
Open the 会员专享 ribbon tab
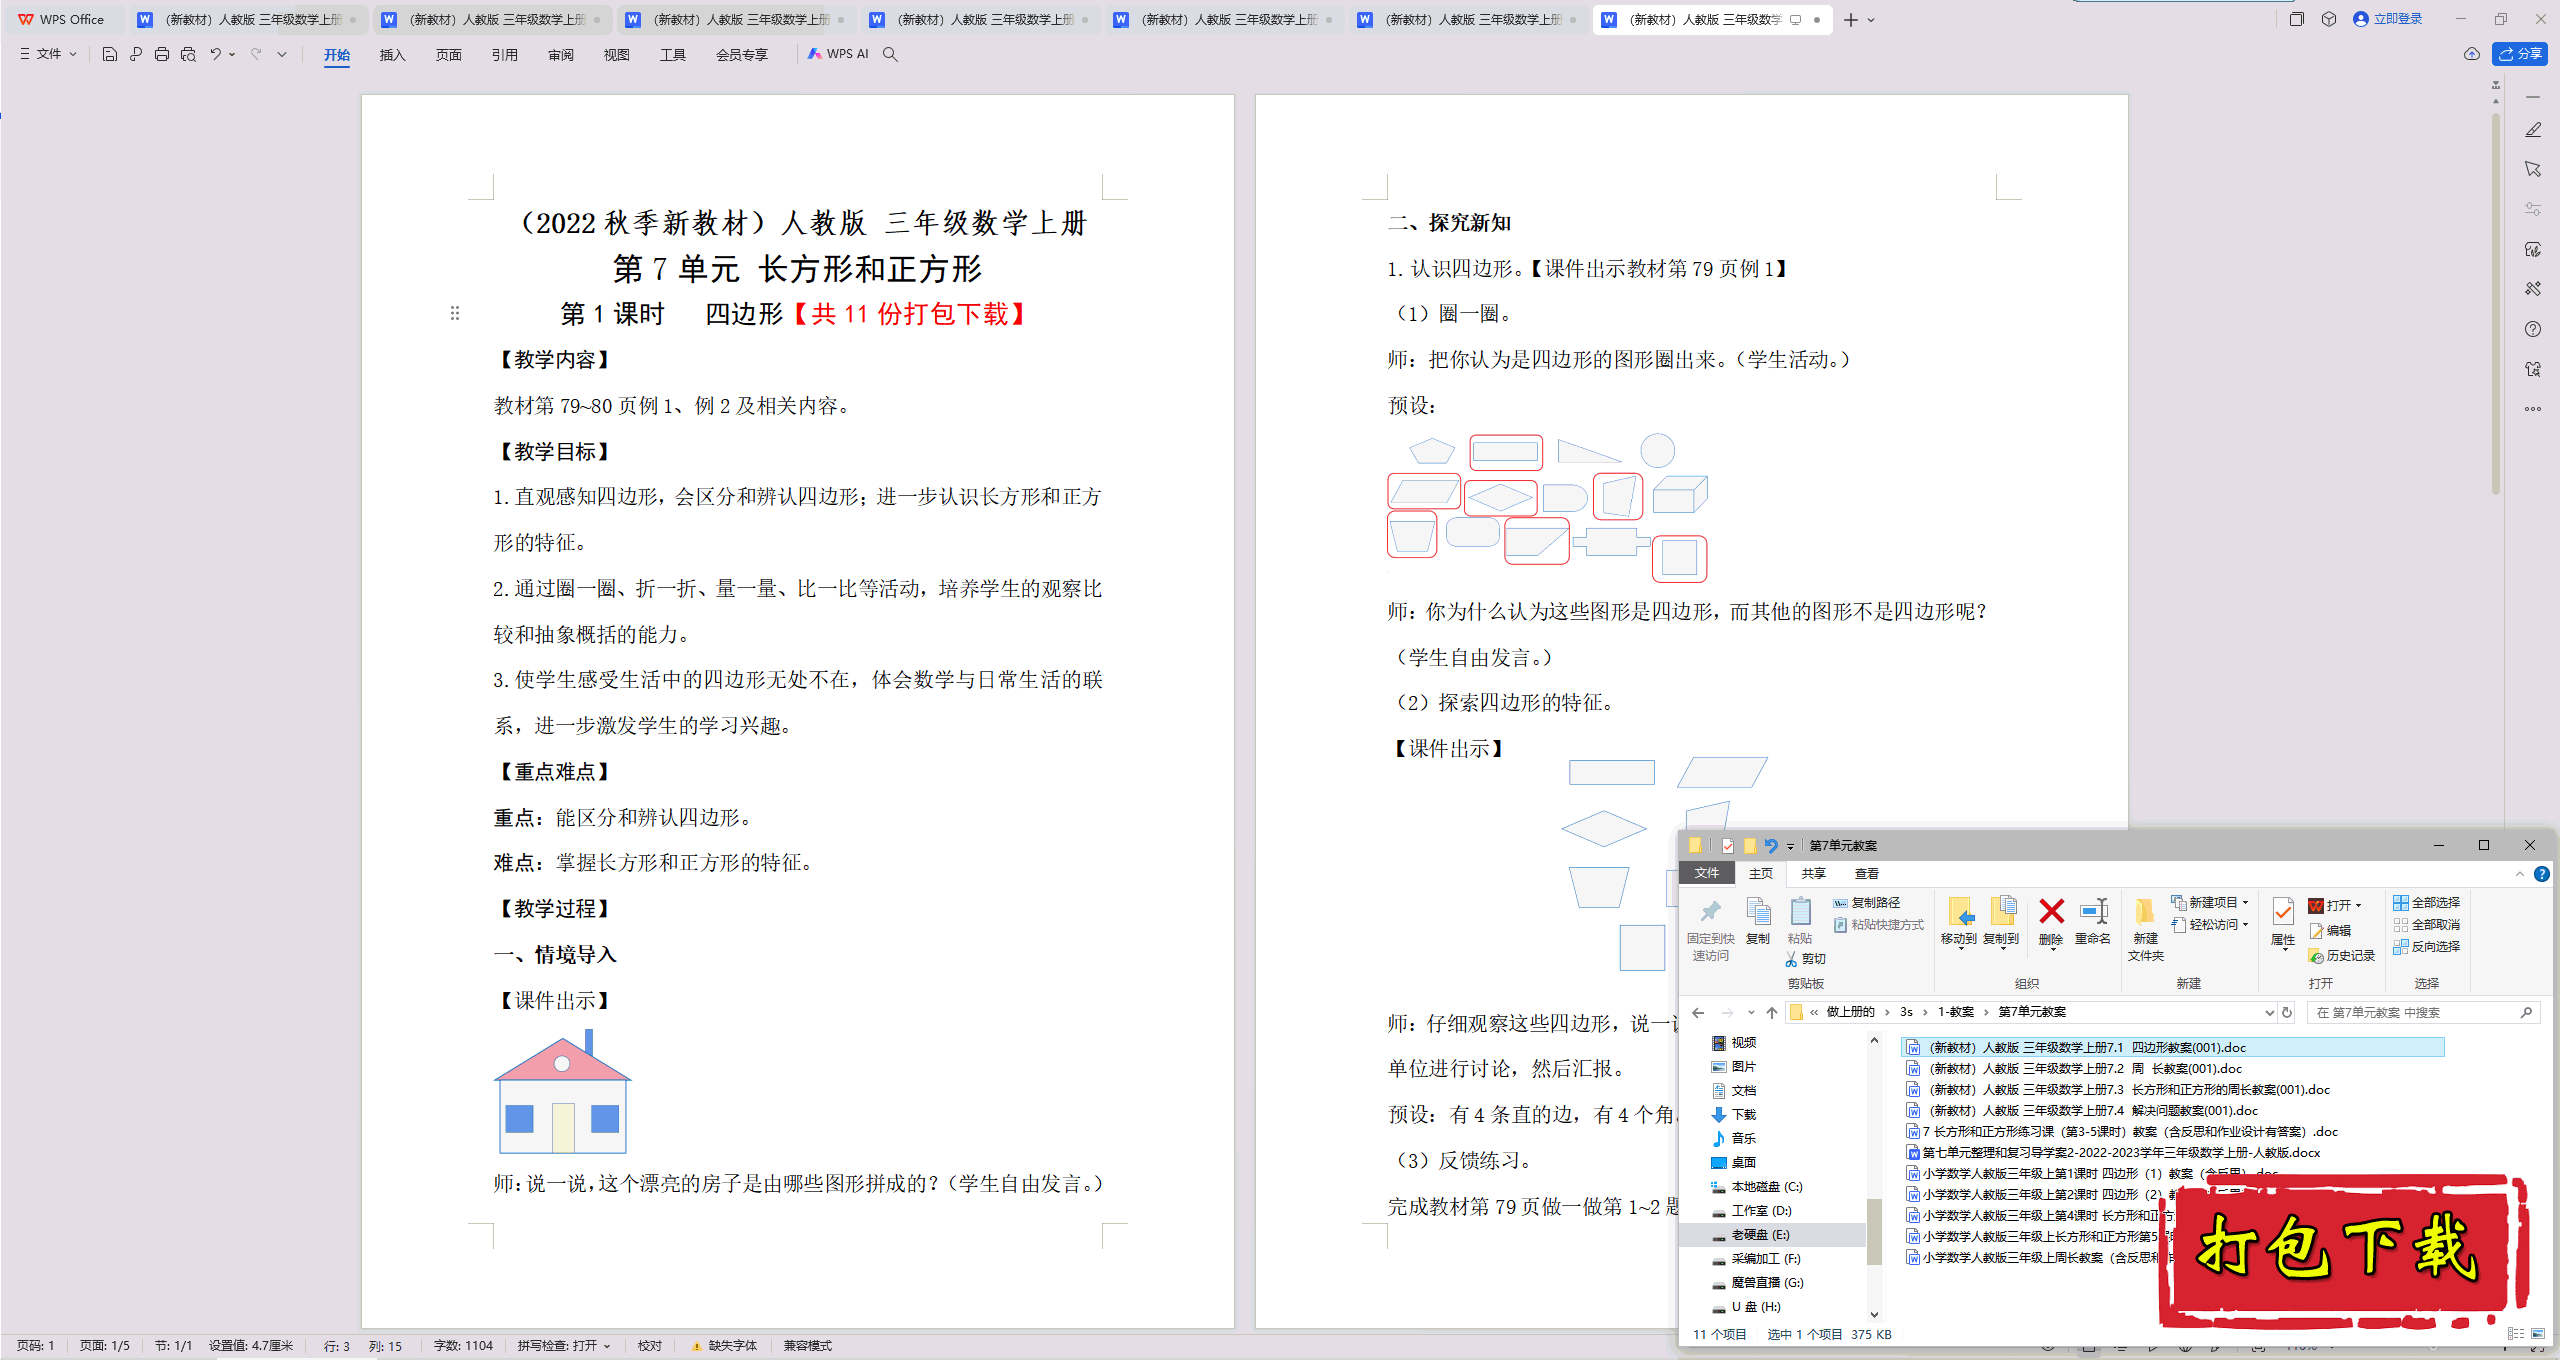click(x=741, y=55)
